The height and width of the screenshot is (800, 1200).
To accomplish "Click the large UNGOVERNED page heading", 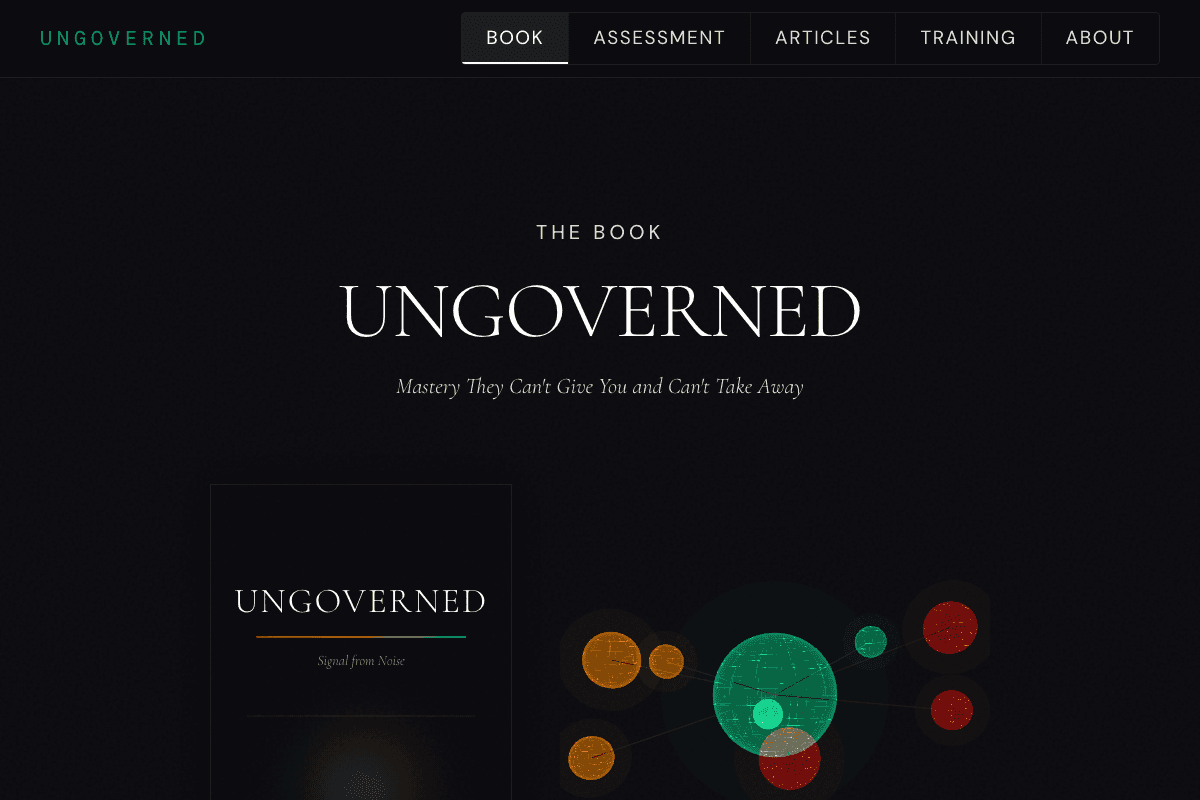I will coord(599,313).
